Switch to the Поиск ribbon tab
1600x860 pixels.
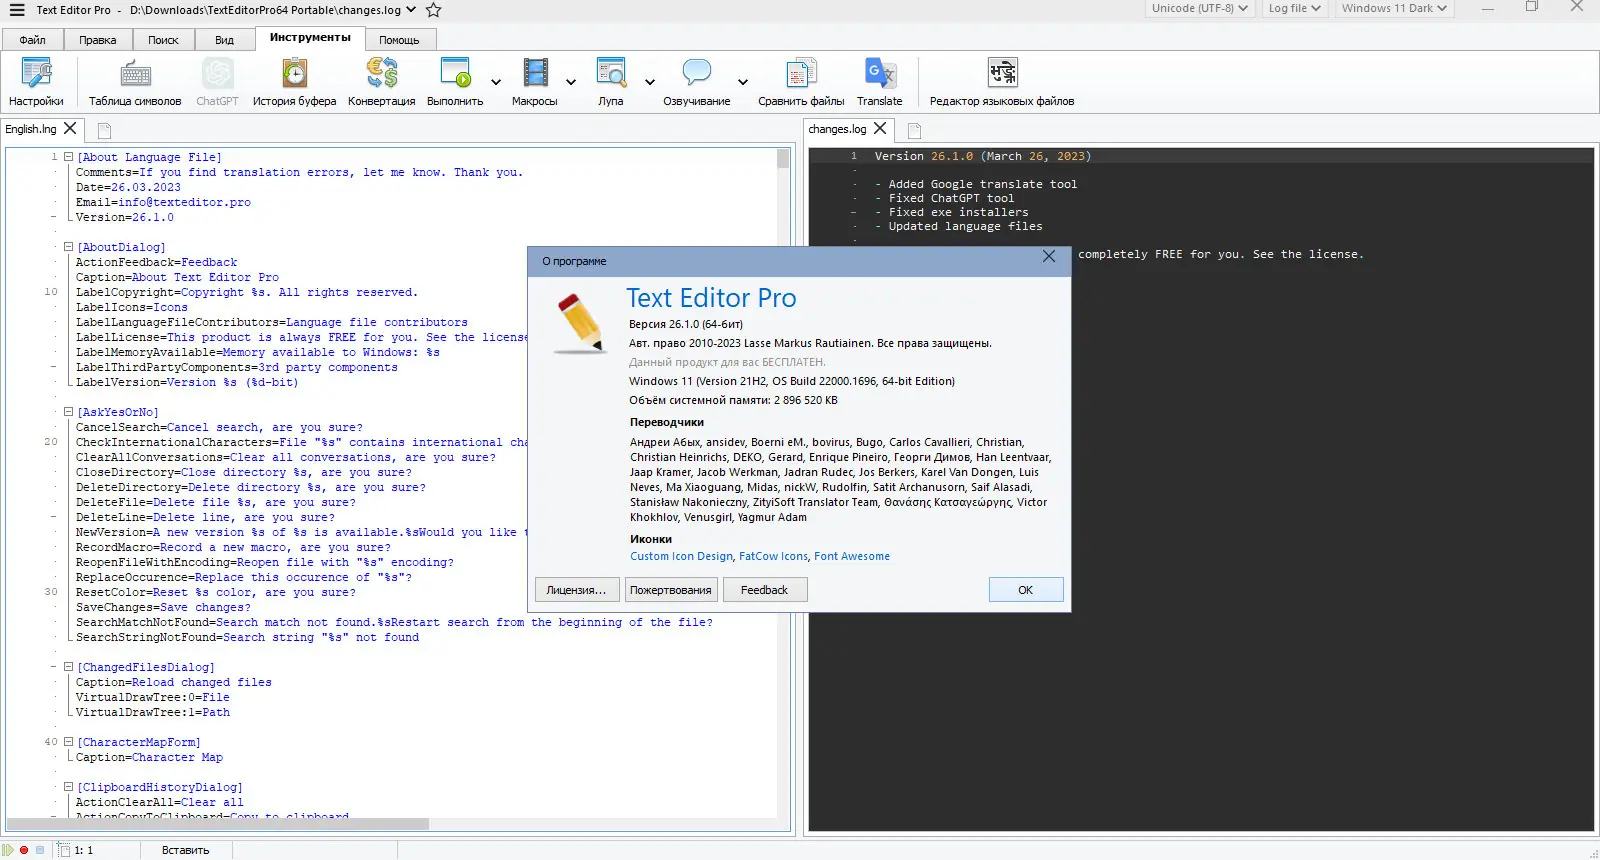[x=163, y=40]
